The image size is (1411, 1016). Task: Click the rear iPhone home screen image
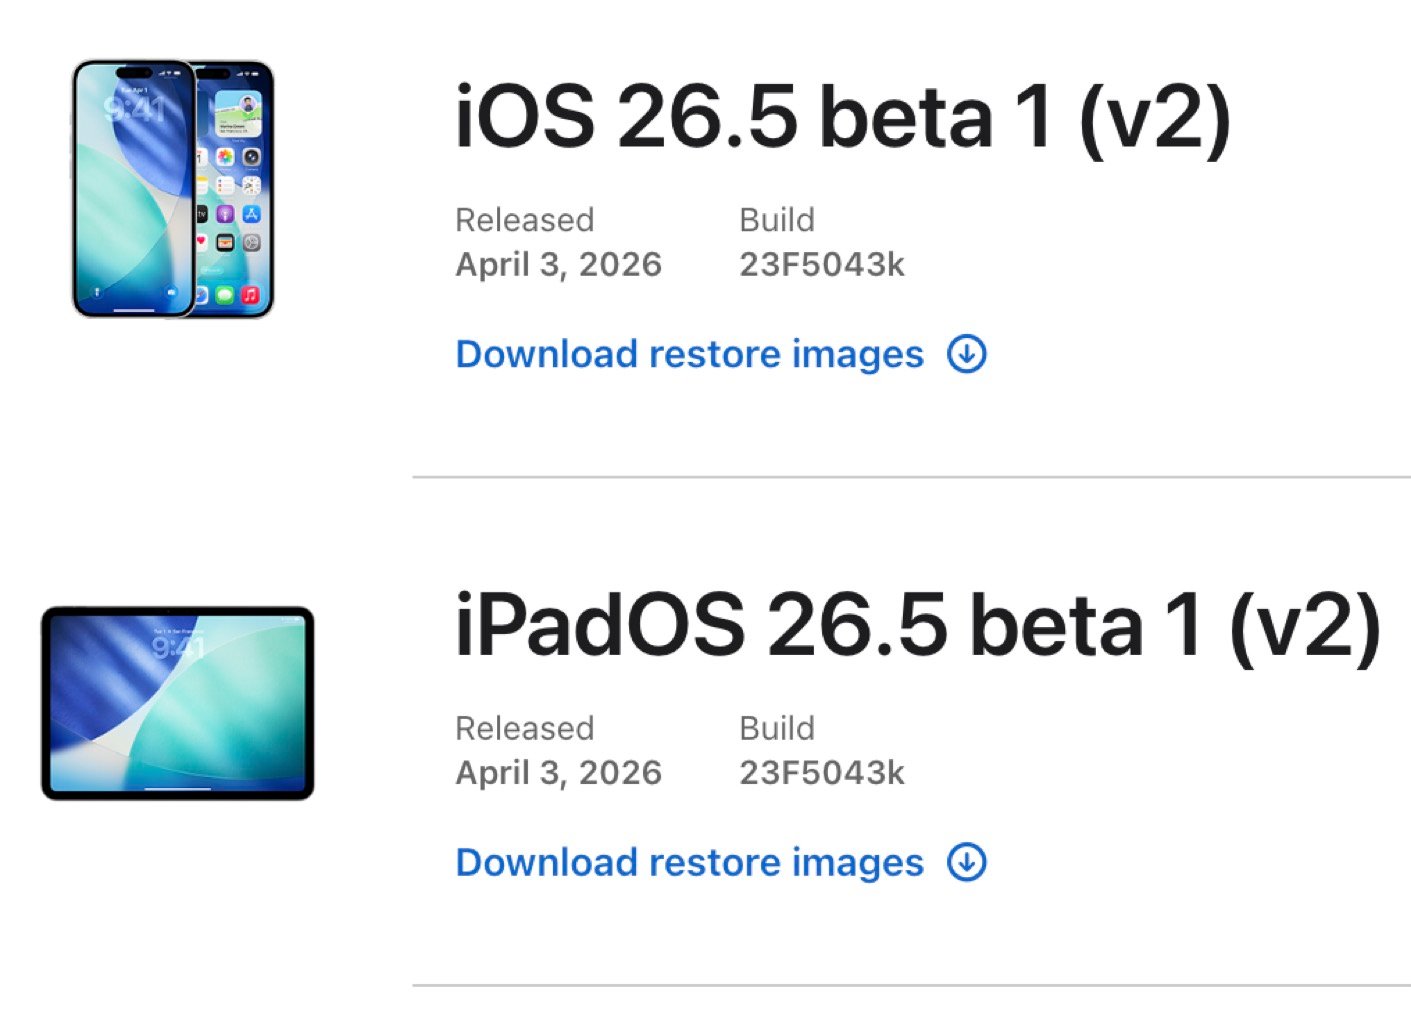(236, 189)
